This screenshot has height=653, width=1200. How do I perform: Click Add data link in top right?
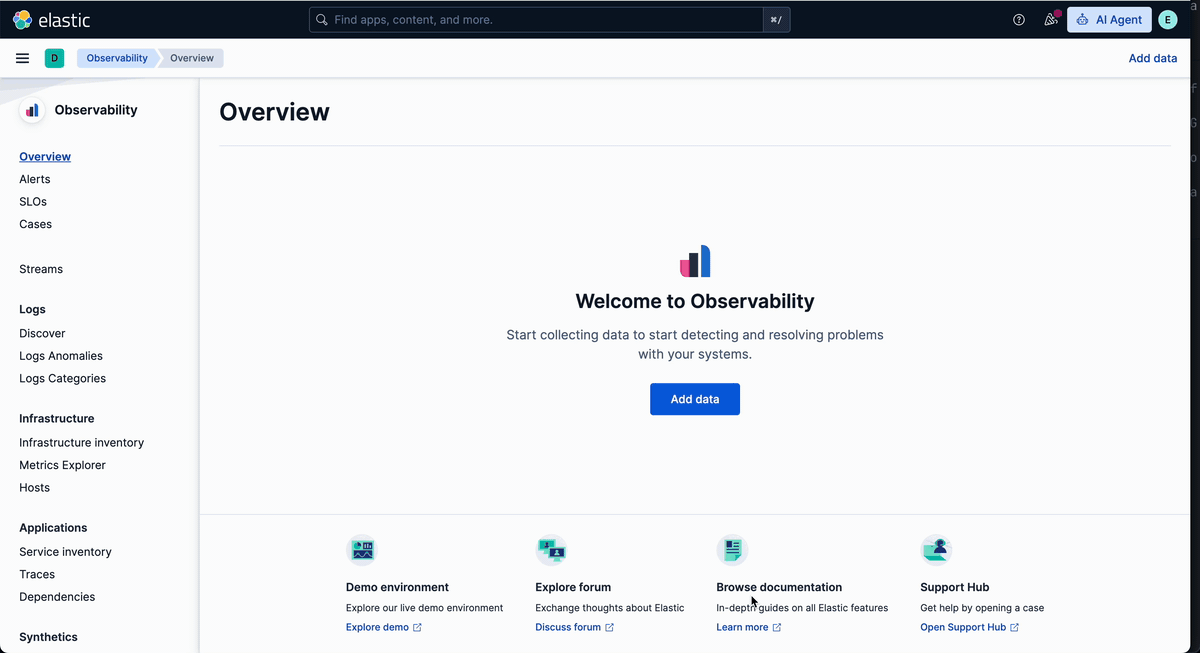pyautogui.click(x=1152, y=58)
